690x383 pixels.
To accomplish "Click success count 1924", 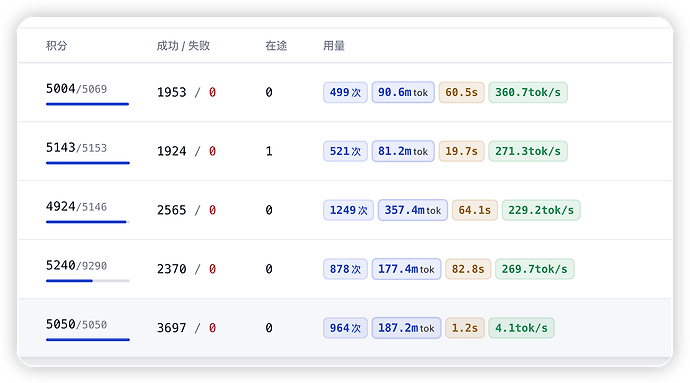I will click(172, 151).
